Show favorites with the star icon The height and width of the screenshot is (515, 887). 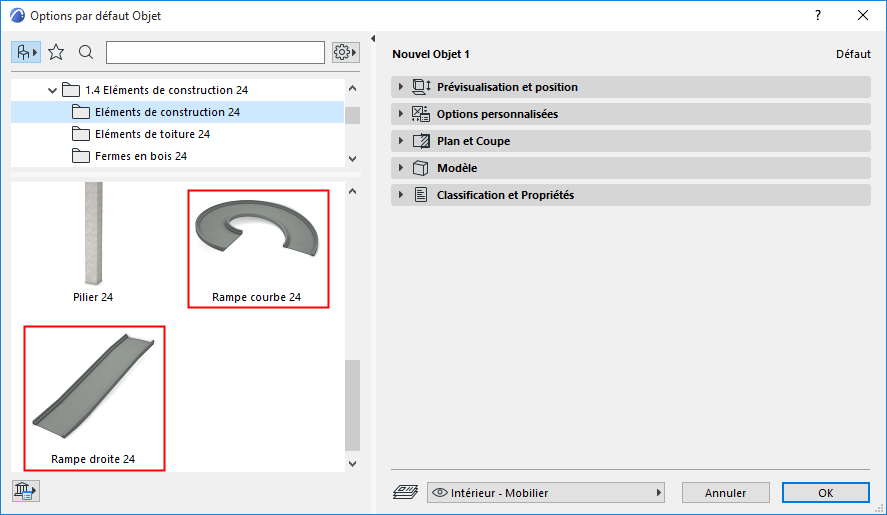pos(56,53)
